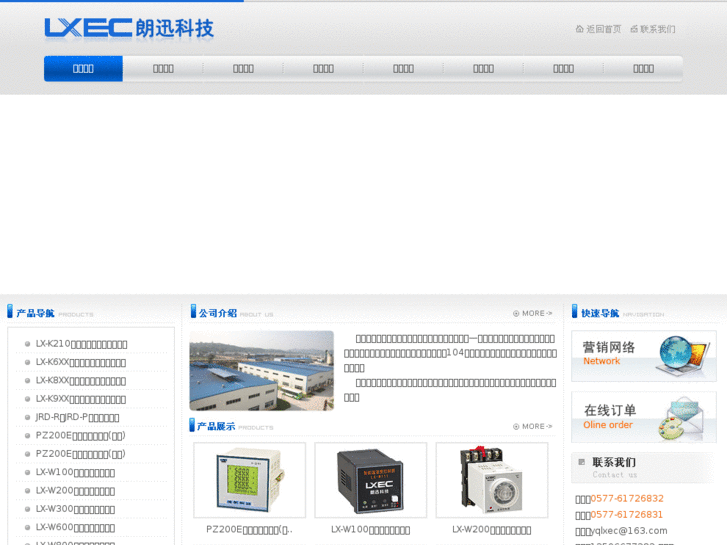The width and height of the screenshot is (727, 545).
Task: Click the 公司介绍 ABOUT US section heading
Action: click(x=232, y=313)
